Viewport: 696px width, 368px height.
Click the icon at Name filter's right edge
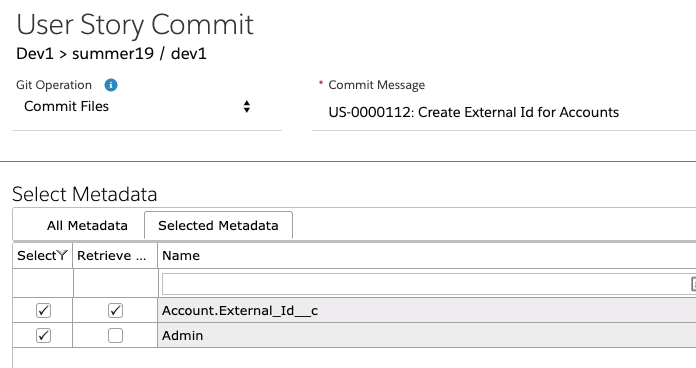click(693, 284)
